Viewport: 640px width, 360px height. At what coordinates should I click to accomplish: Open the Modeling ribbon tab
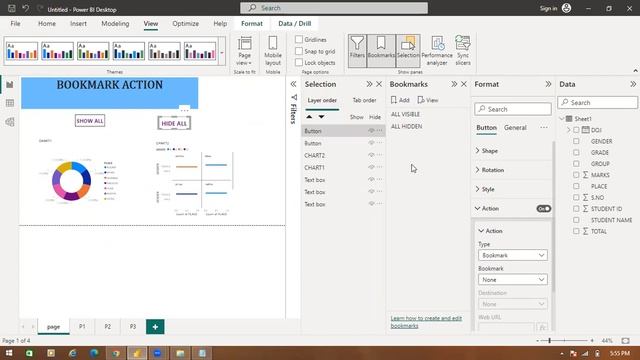pos(115,24)
